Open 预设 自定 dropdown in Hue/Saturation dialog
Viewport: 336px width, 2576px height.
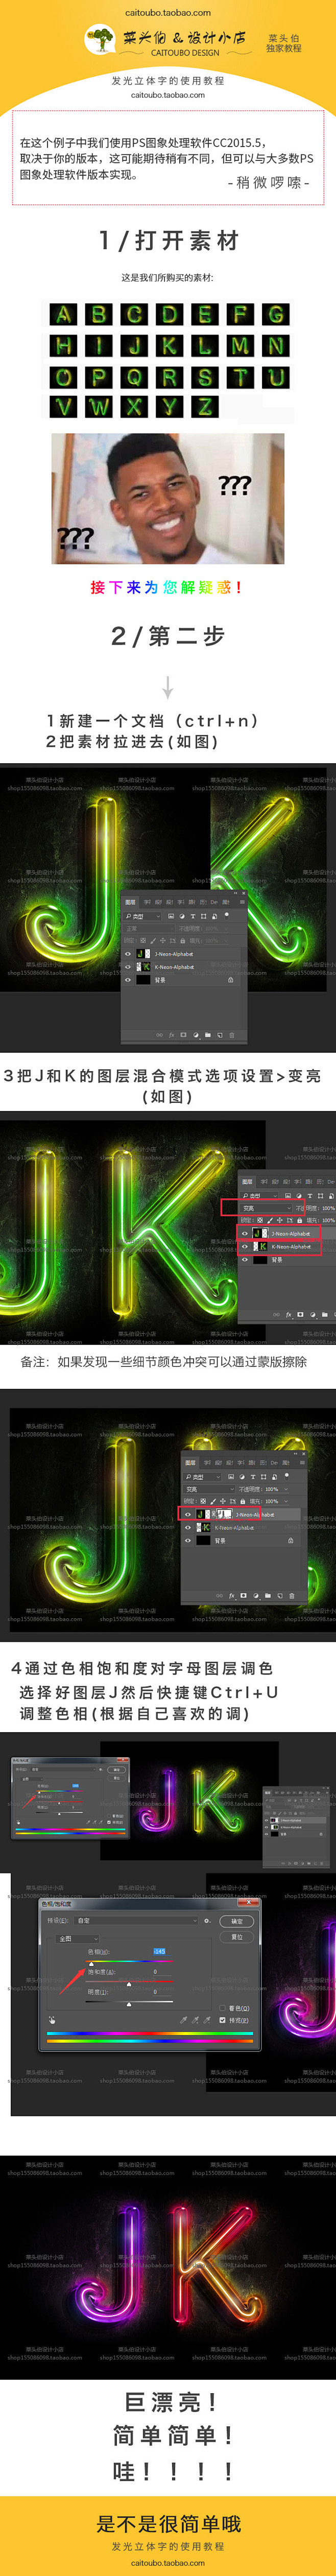[x=137, y=1921]
